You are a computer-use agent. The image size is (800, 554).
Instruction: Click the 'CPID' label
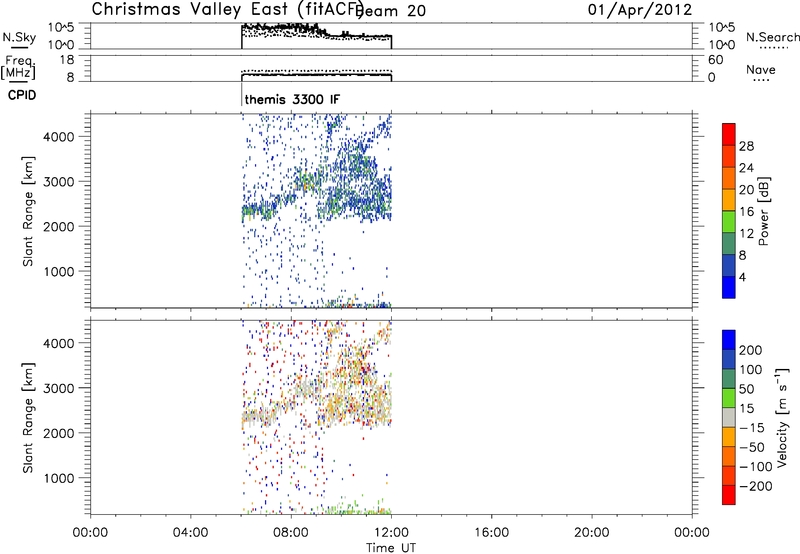point(22,95)
